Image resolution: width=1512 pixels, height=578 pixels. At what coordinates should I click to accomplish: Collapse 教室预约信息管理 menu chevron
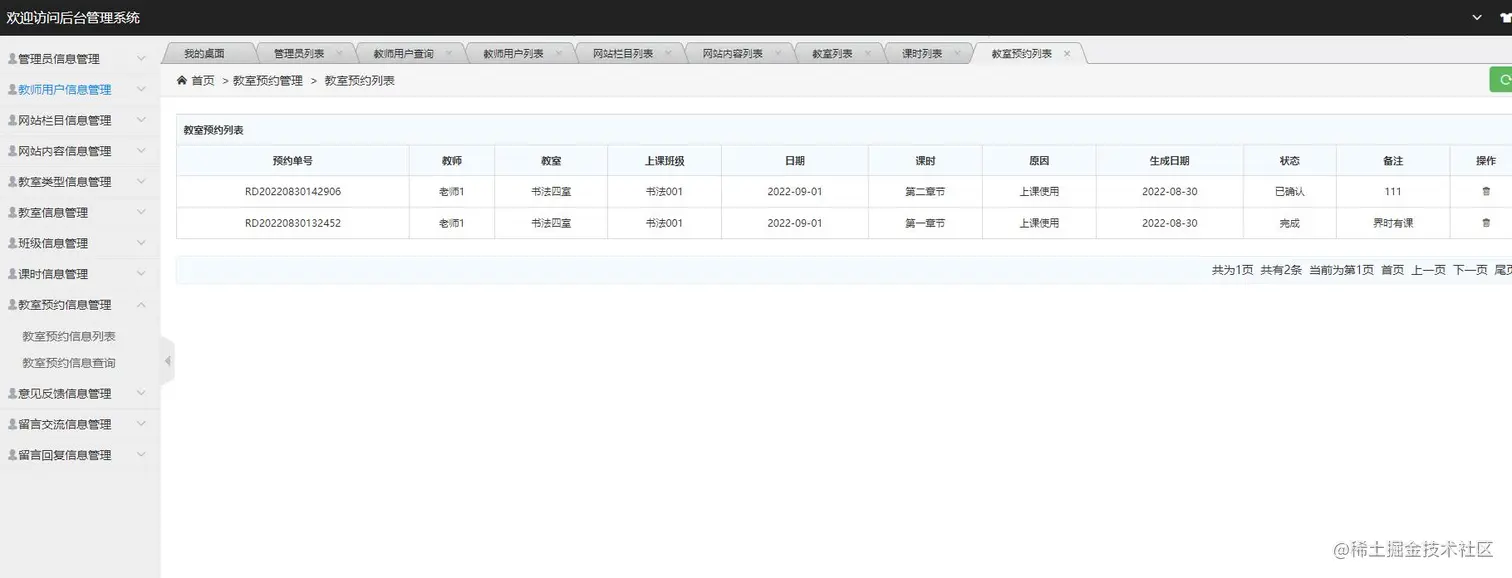(141, 305)
